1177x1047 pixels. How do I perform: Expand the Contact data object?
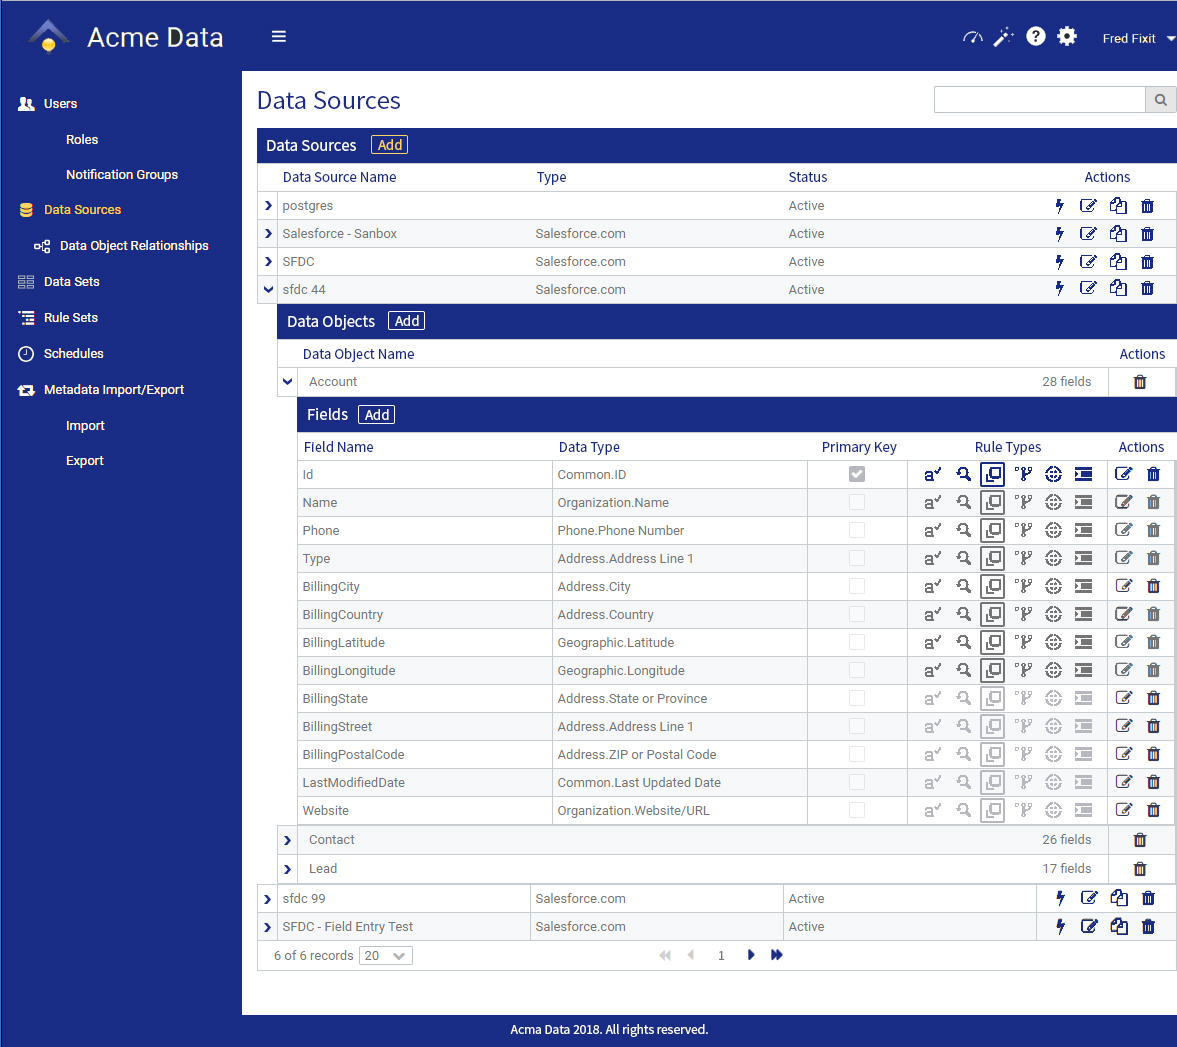click(288, 841)
